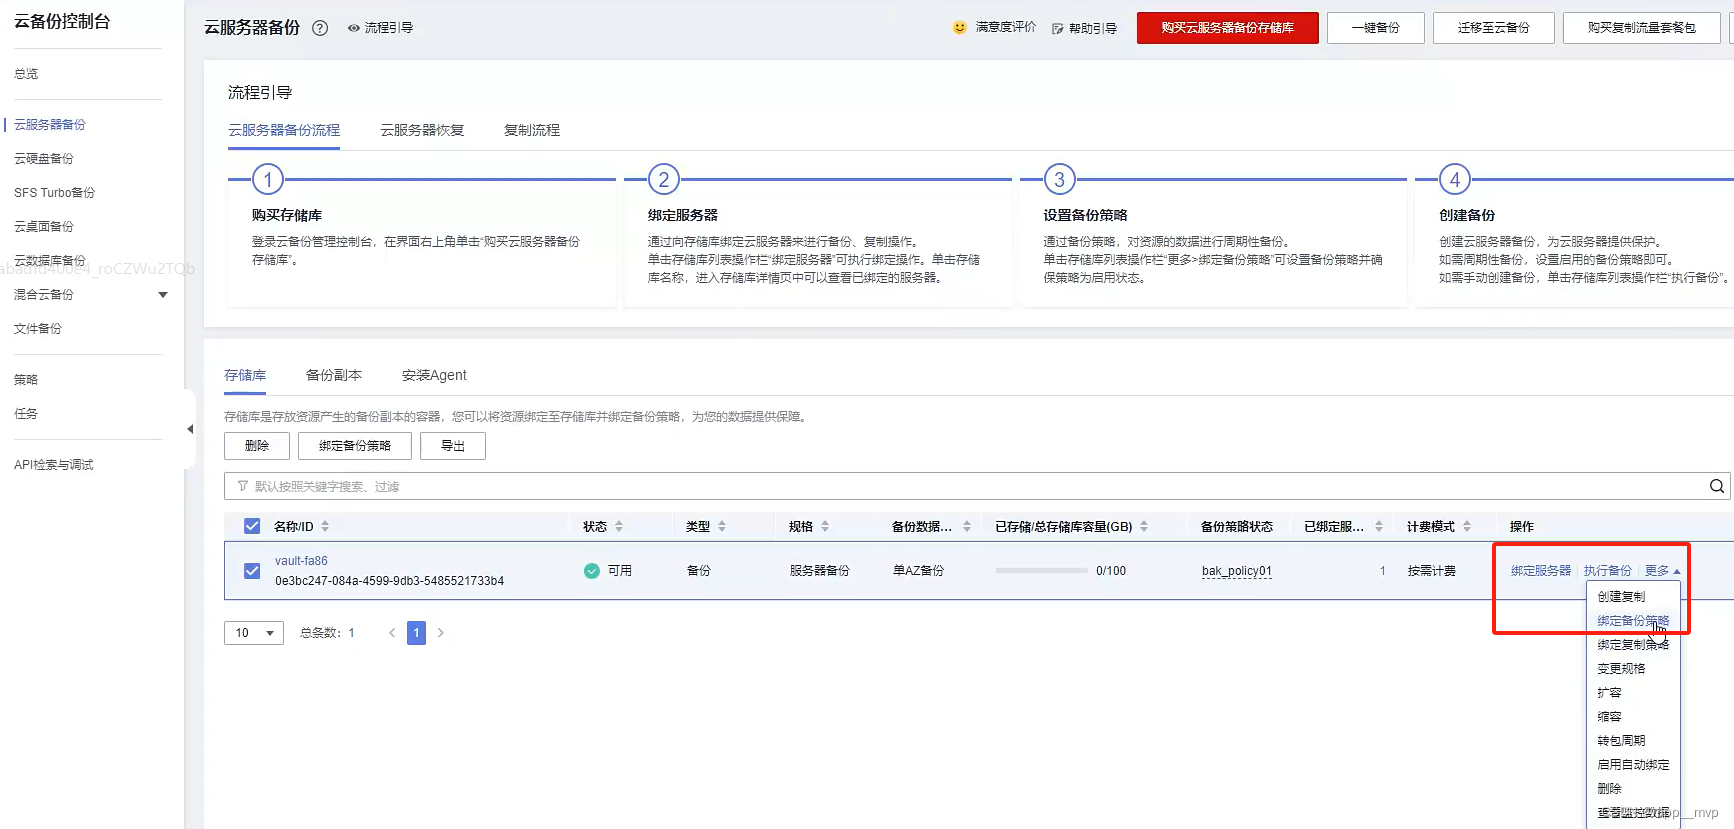Click step 3 circle in the flow guide
Viewport: 1734px width, 829px height.
coord(1060,180)
